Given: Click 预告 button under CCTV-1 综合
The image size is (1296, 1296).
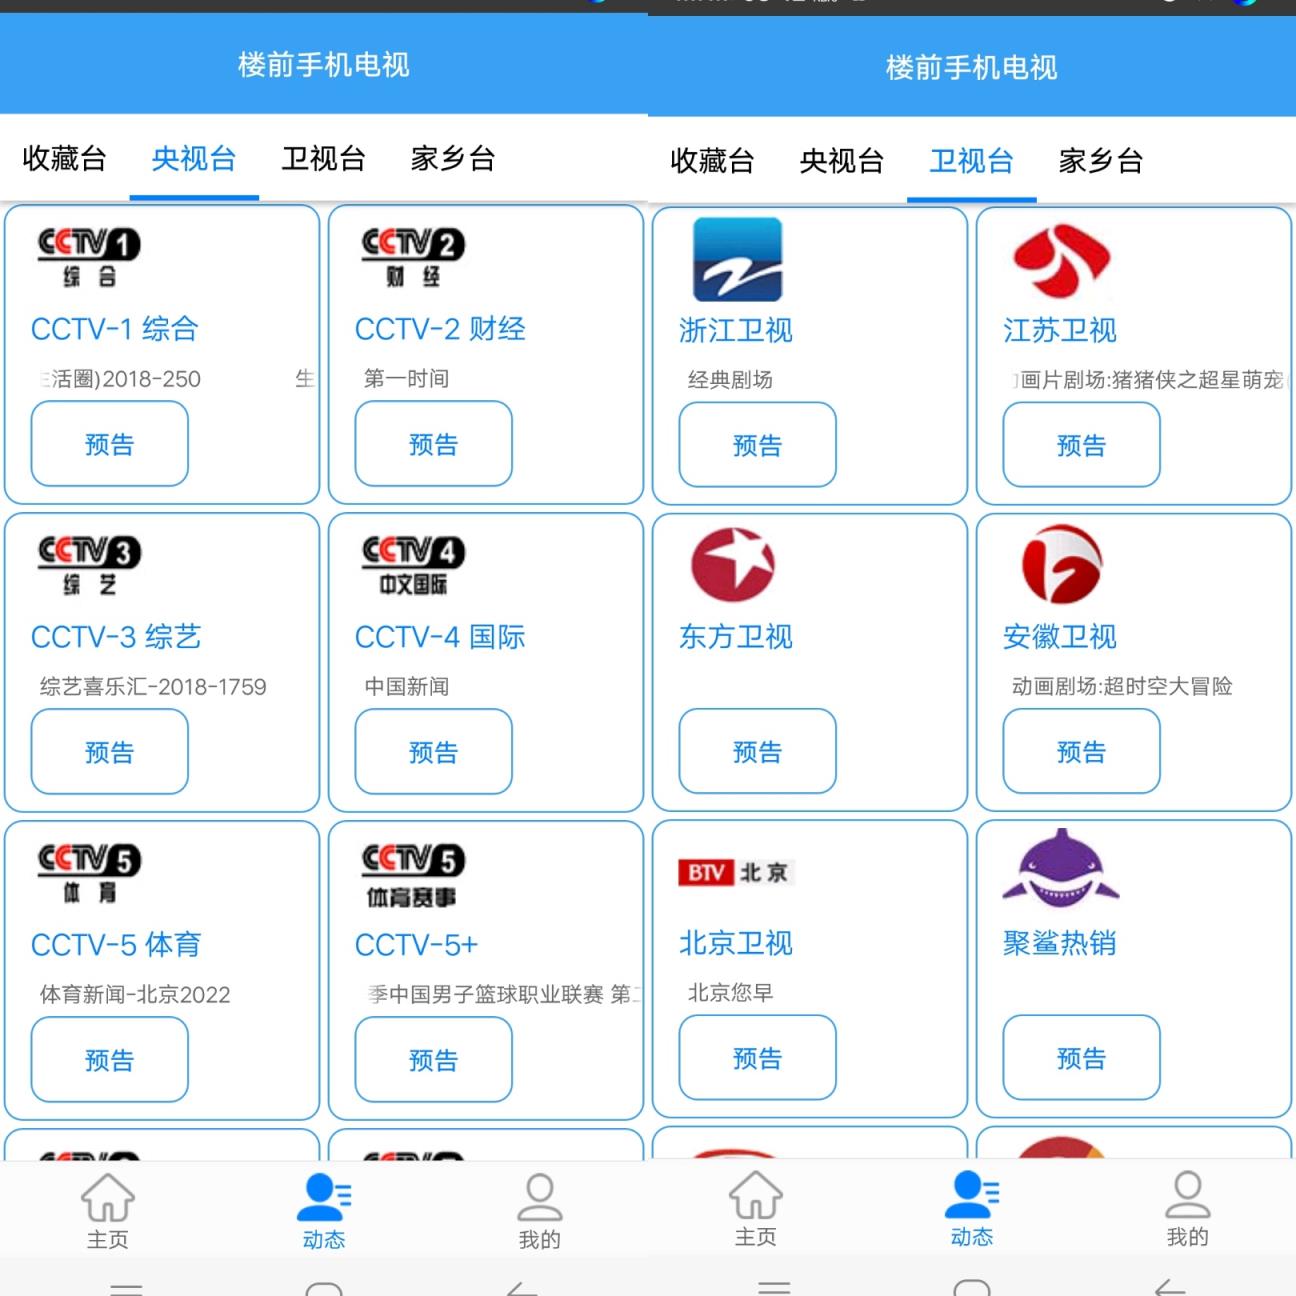Looking at the screenshot, I should coord(109,444).
